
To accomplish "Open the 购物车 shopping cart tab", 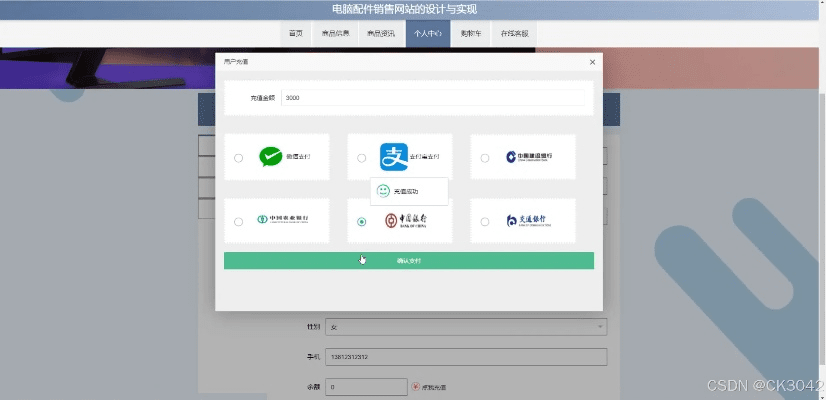I will click(470, 34).
